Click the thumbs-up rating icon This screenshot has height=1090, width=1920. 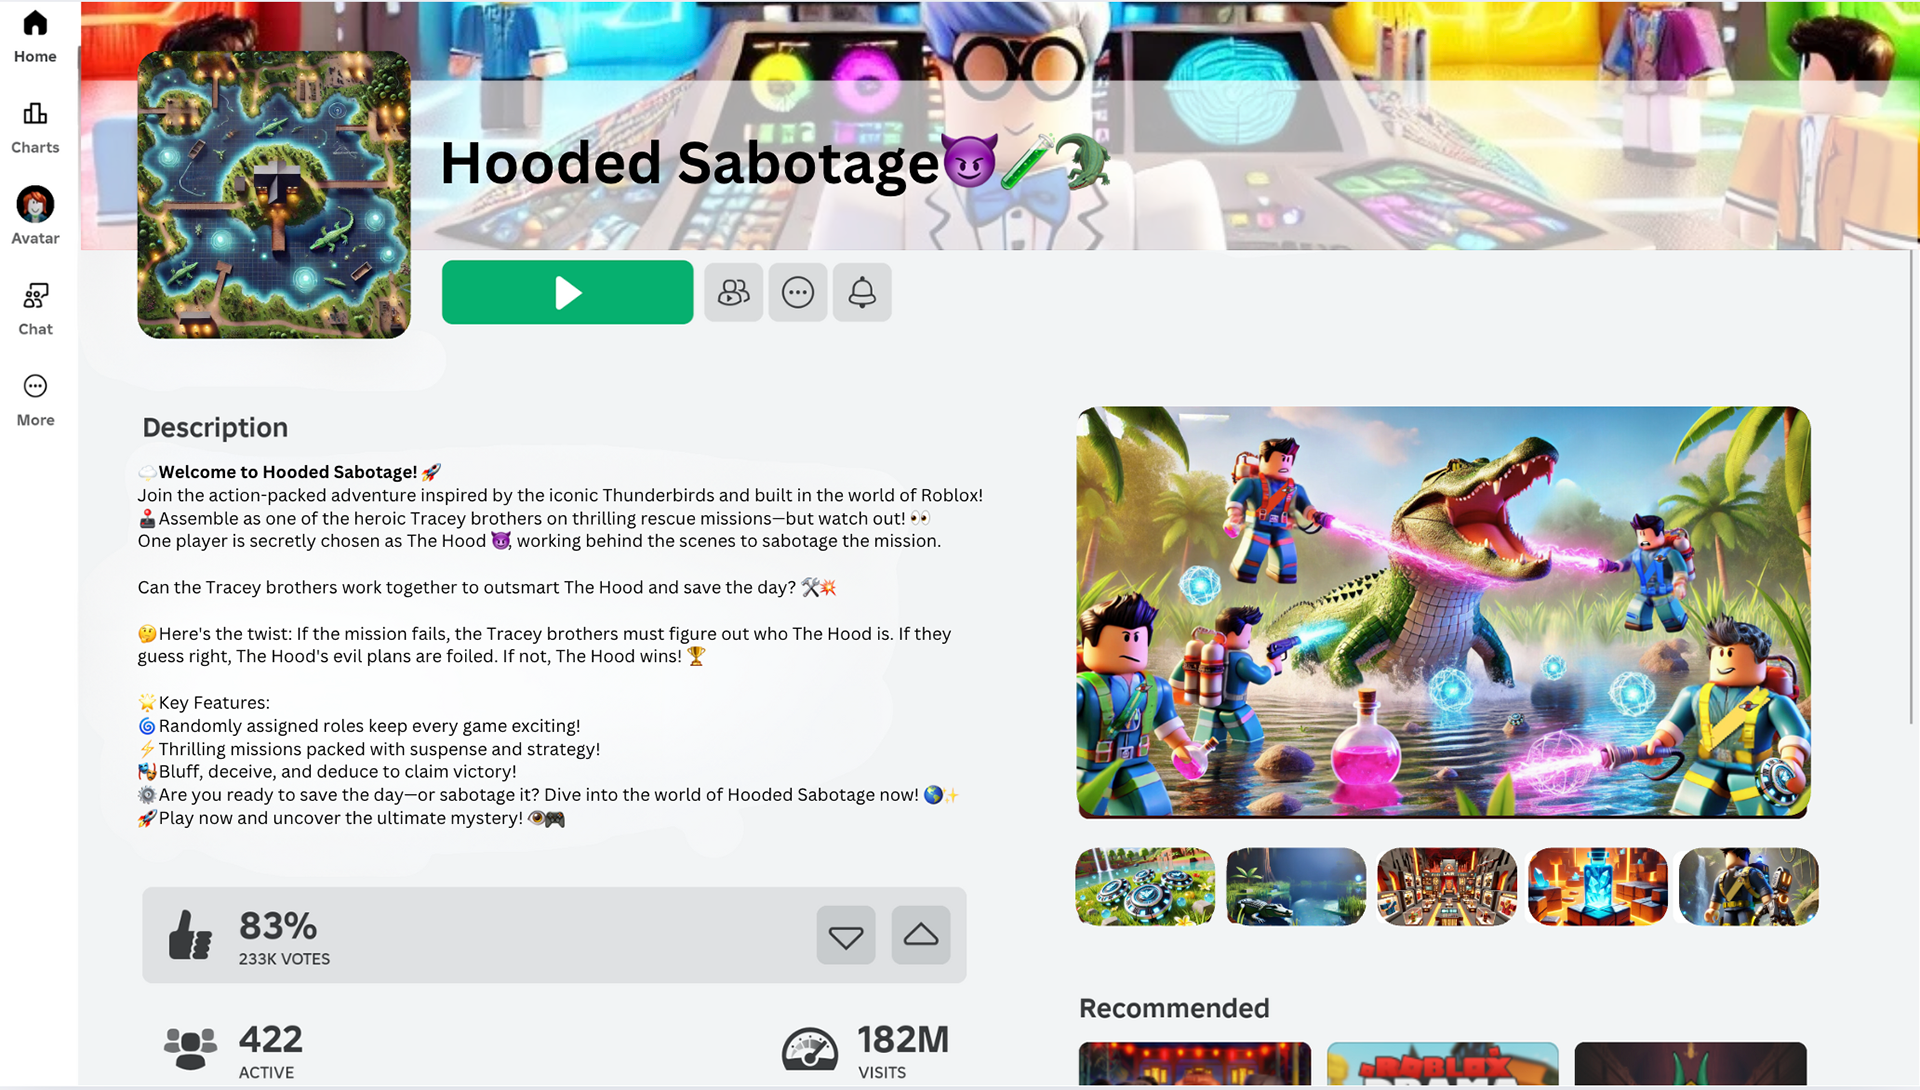pos(190,935)
